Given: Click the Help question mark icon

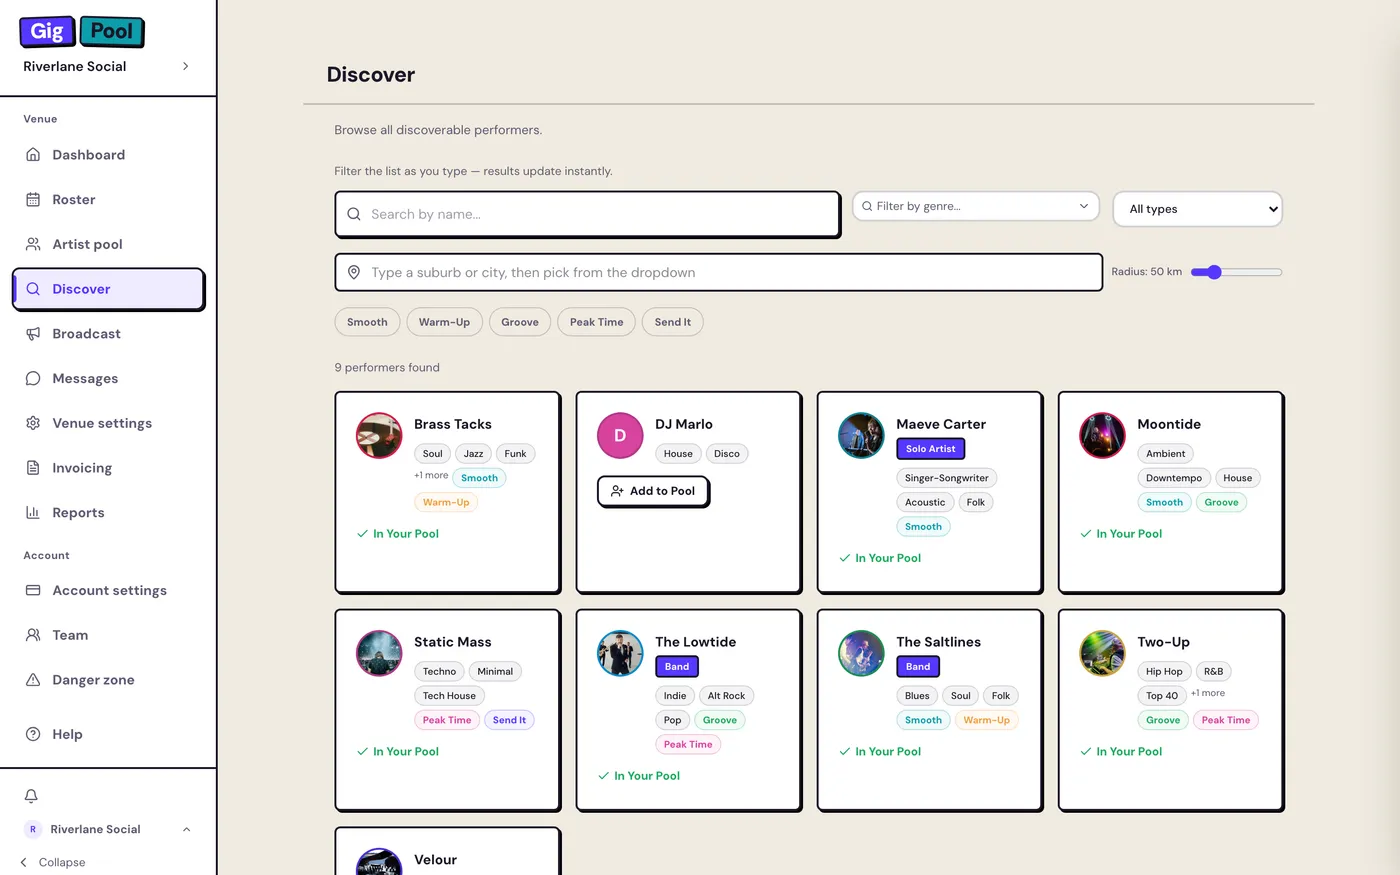Looking at the screenshot, I should click(x=33, y=734).
